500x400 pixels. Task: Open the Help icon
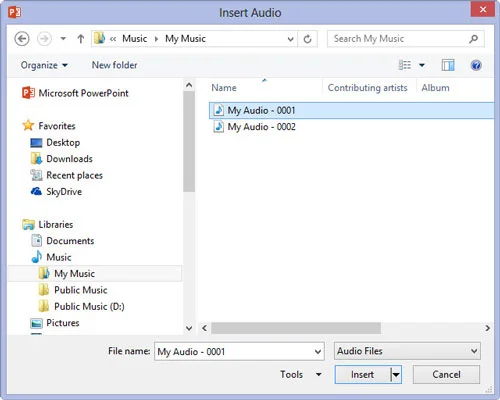pyautogui.click(x=476, y=65)
